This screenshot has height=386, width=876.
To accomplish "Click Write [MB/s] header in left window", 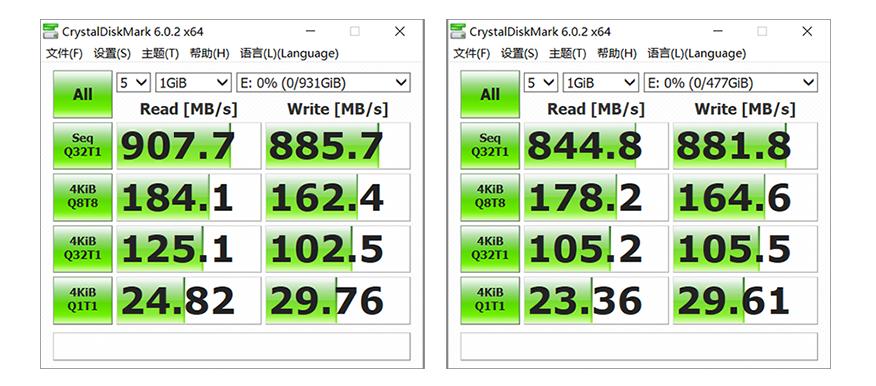I will (337, 109).
